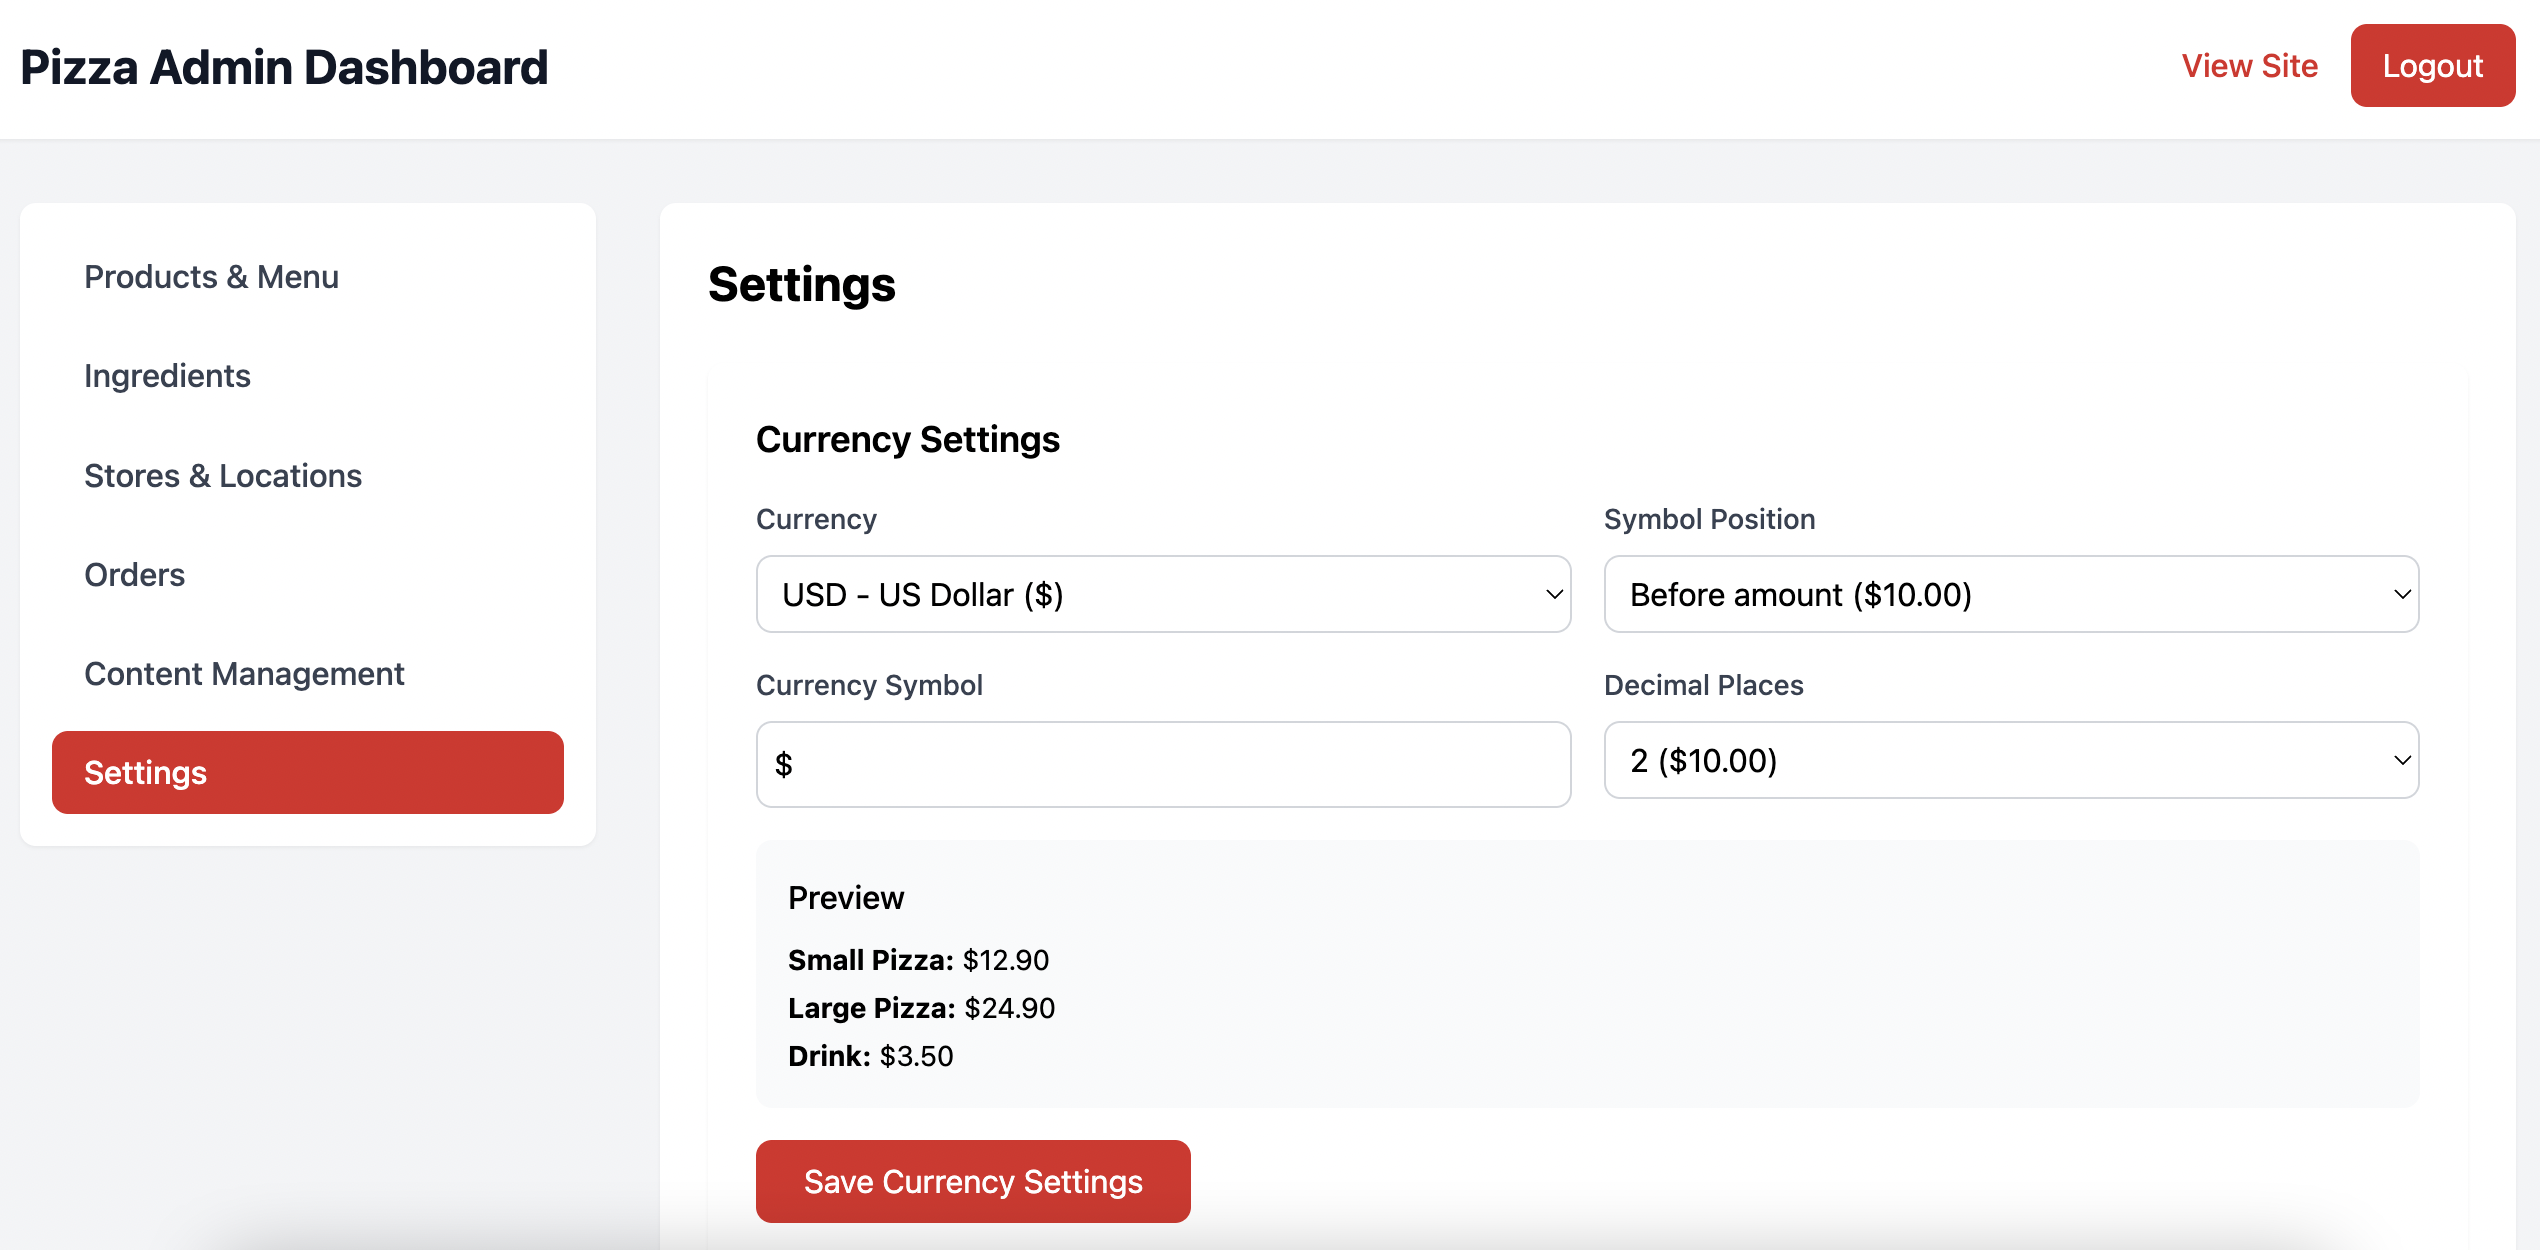Image resolution: width=2540 pixels, height=1250 pixels.
Task: Click the Symbol Position chevron arrow
Action: (2402, 594)
